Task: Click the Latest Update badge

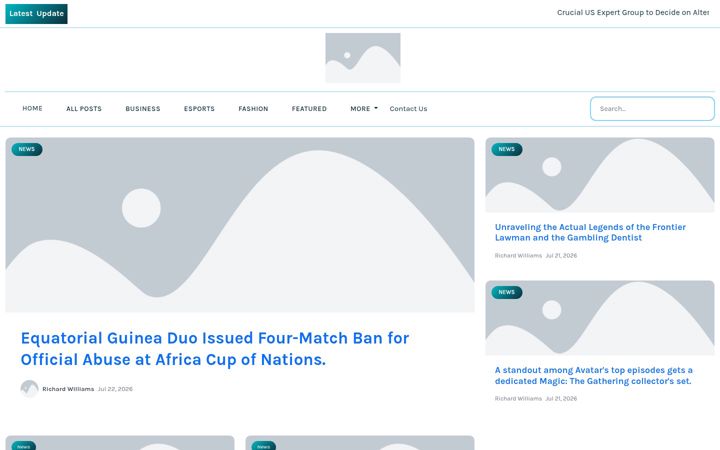Action: (36, 14)
